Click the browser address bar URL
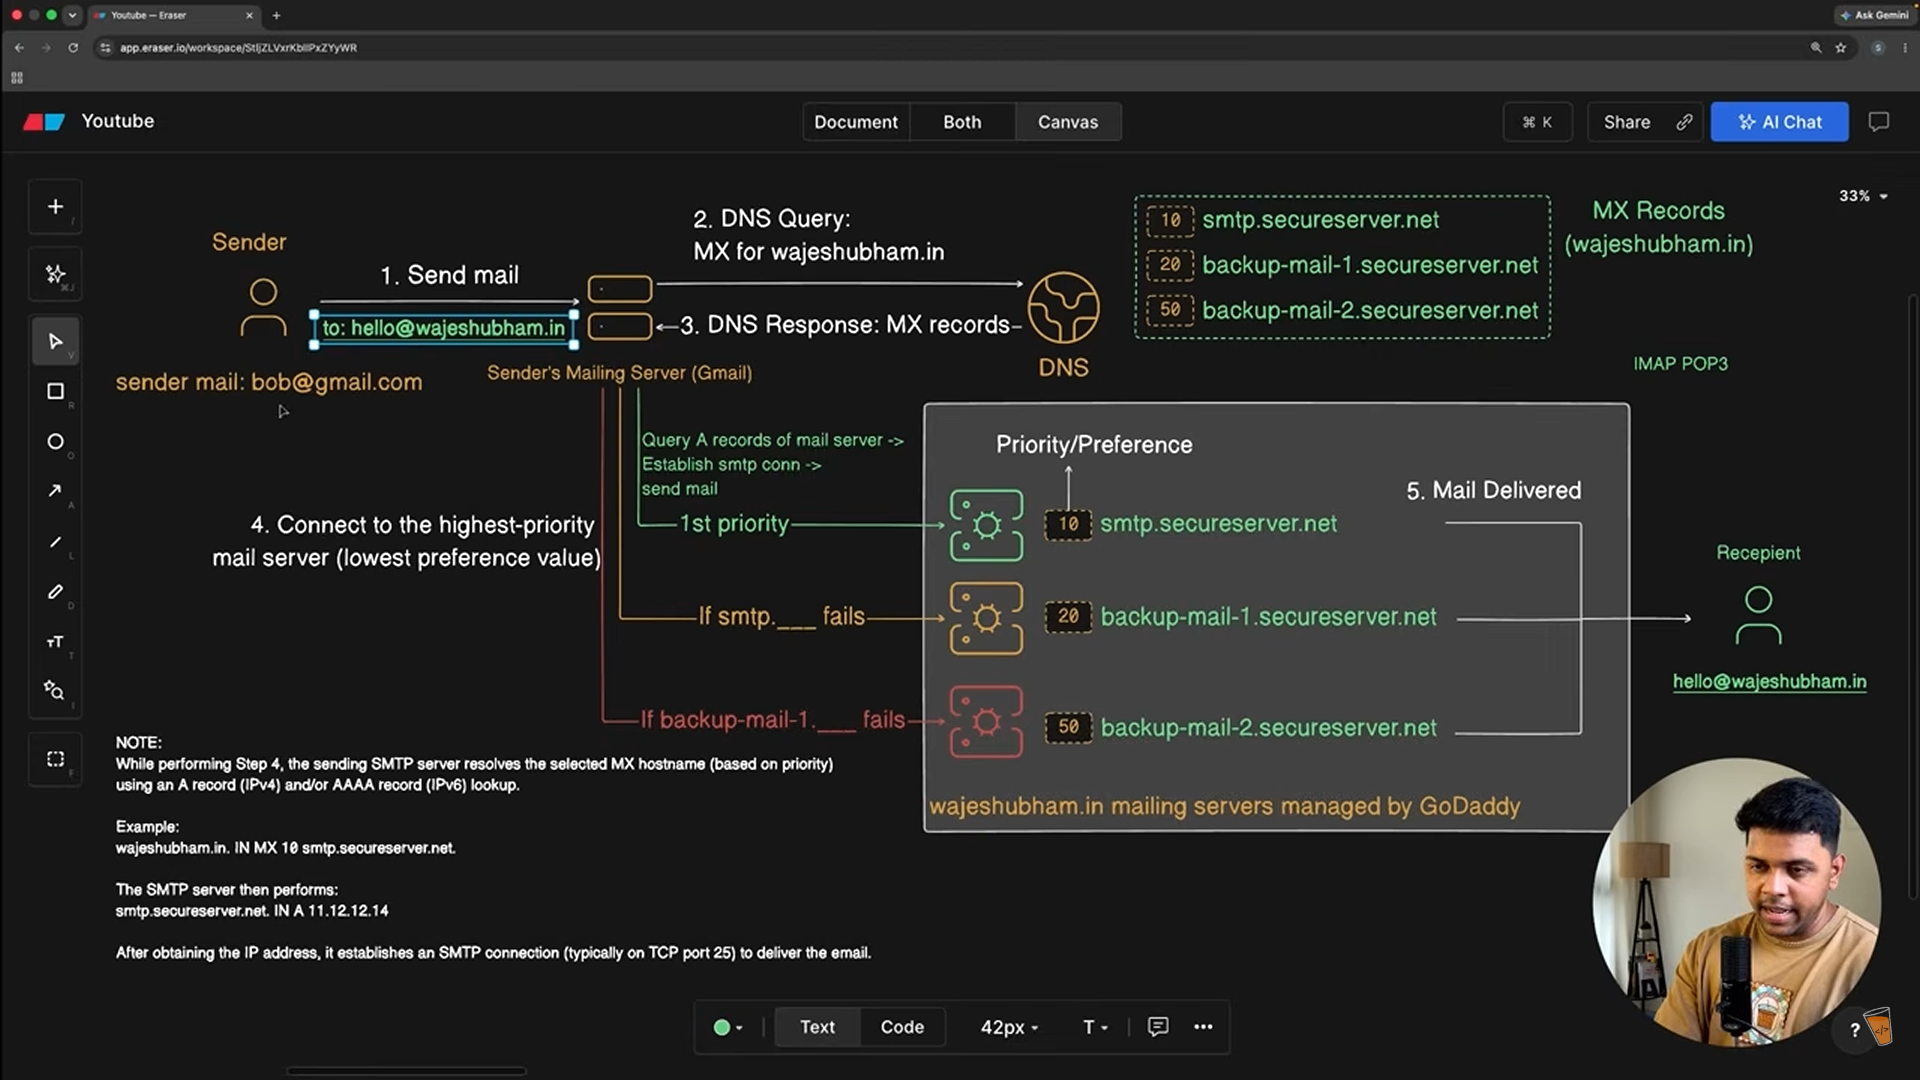Image resolution: width=1920 pixels, height=1080 pixels. point(238,47)
